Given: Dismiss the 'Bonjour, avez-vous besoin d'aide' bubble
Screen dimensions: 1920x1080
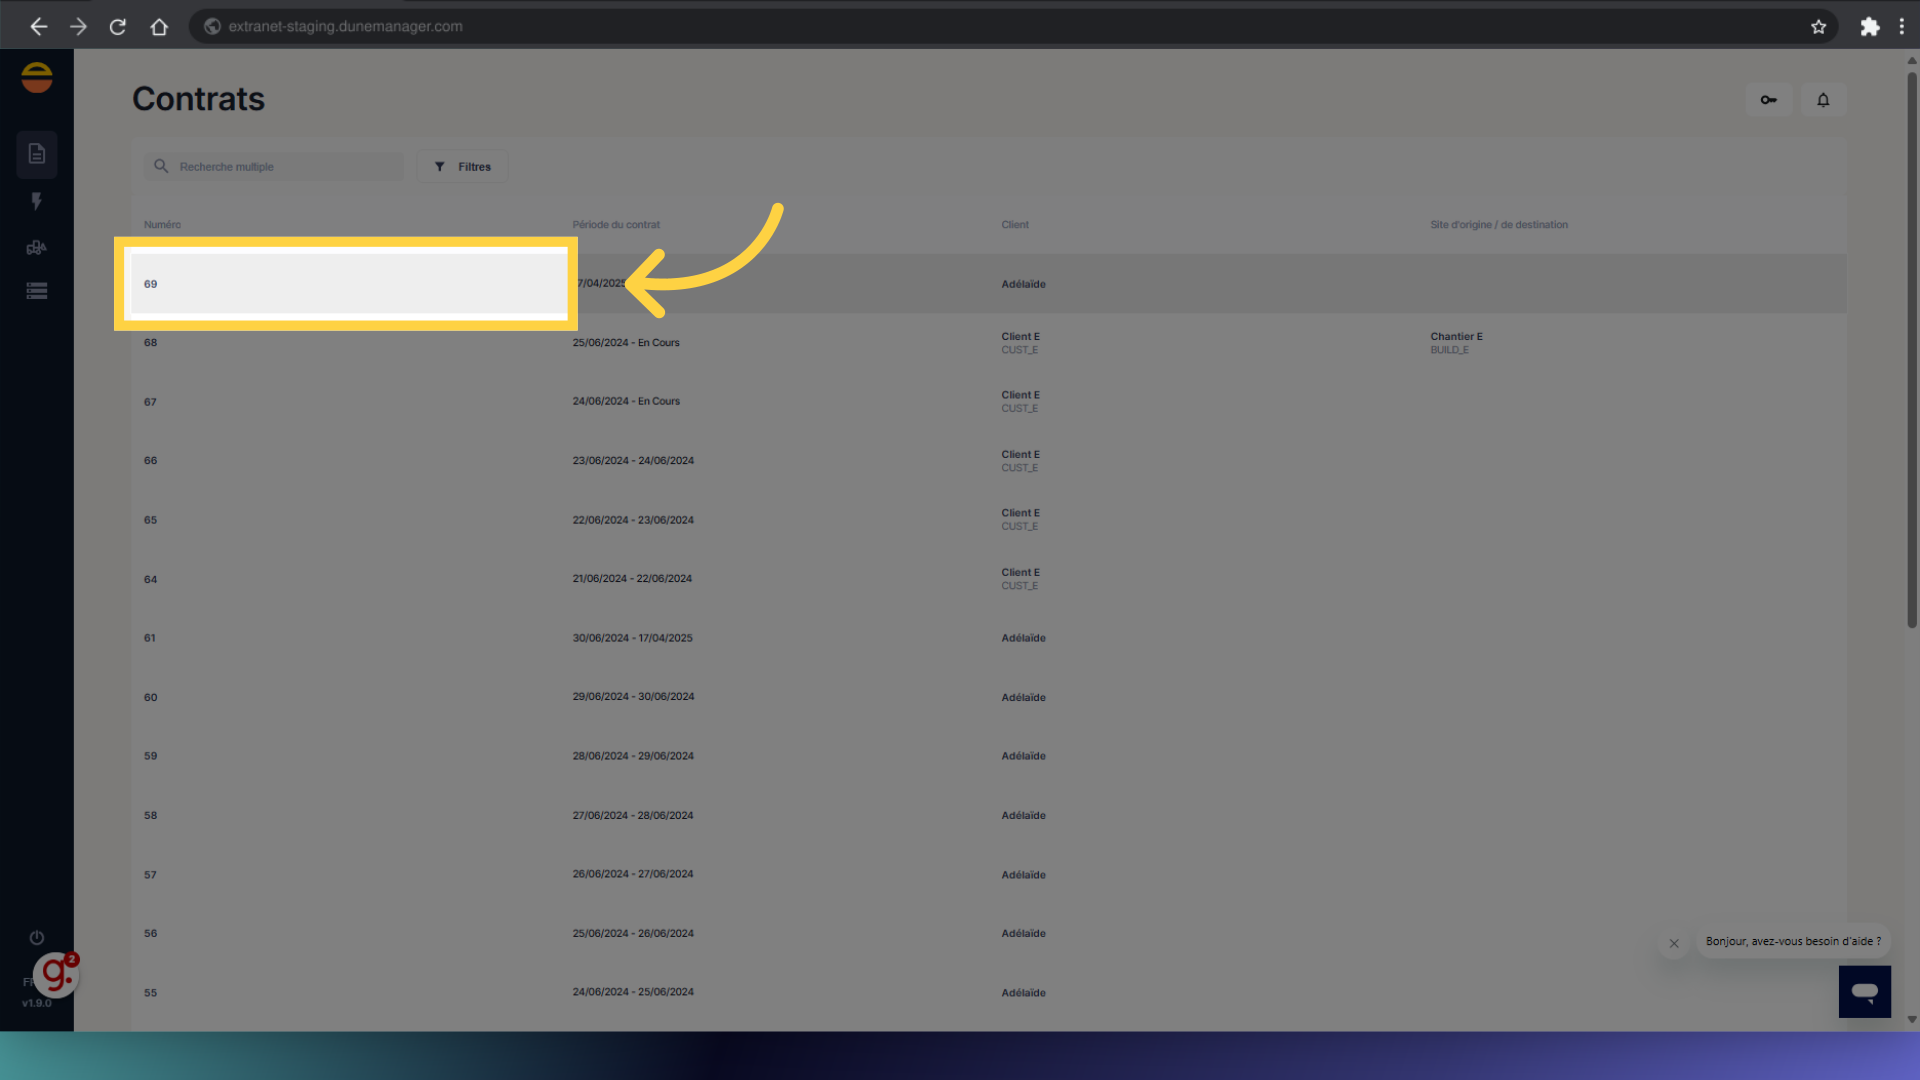Looking at the screenshot, I should (x=1674, y=943).
